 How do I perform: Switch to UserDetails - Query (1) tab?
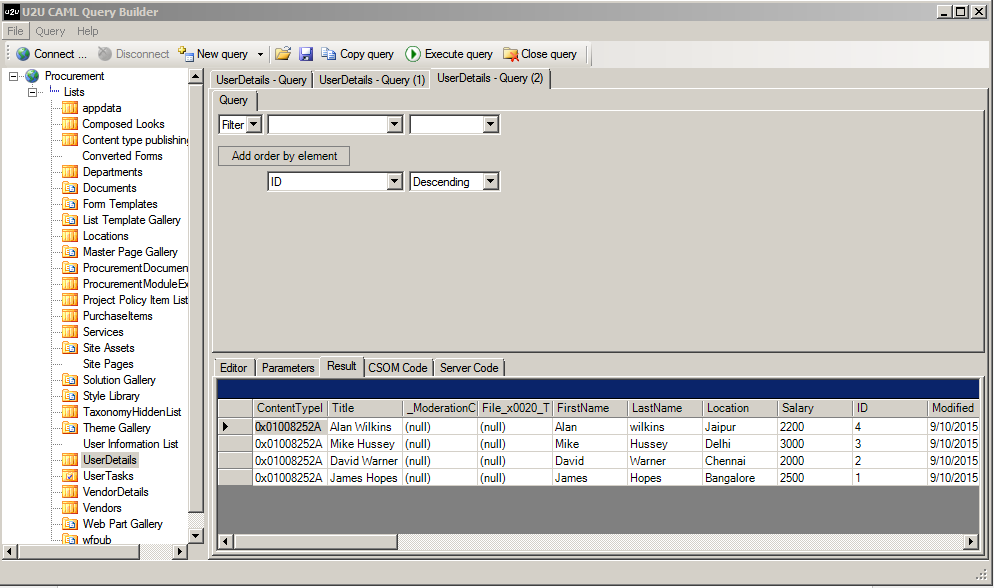pyautogui.click(x=372, y=80)
